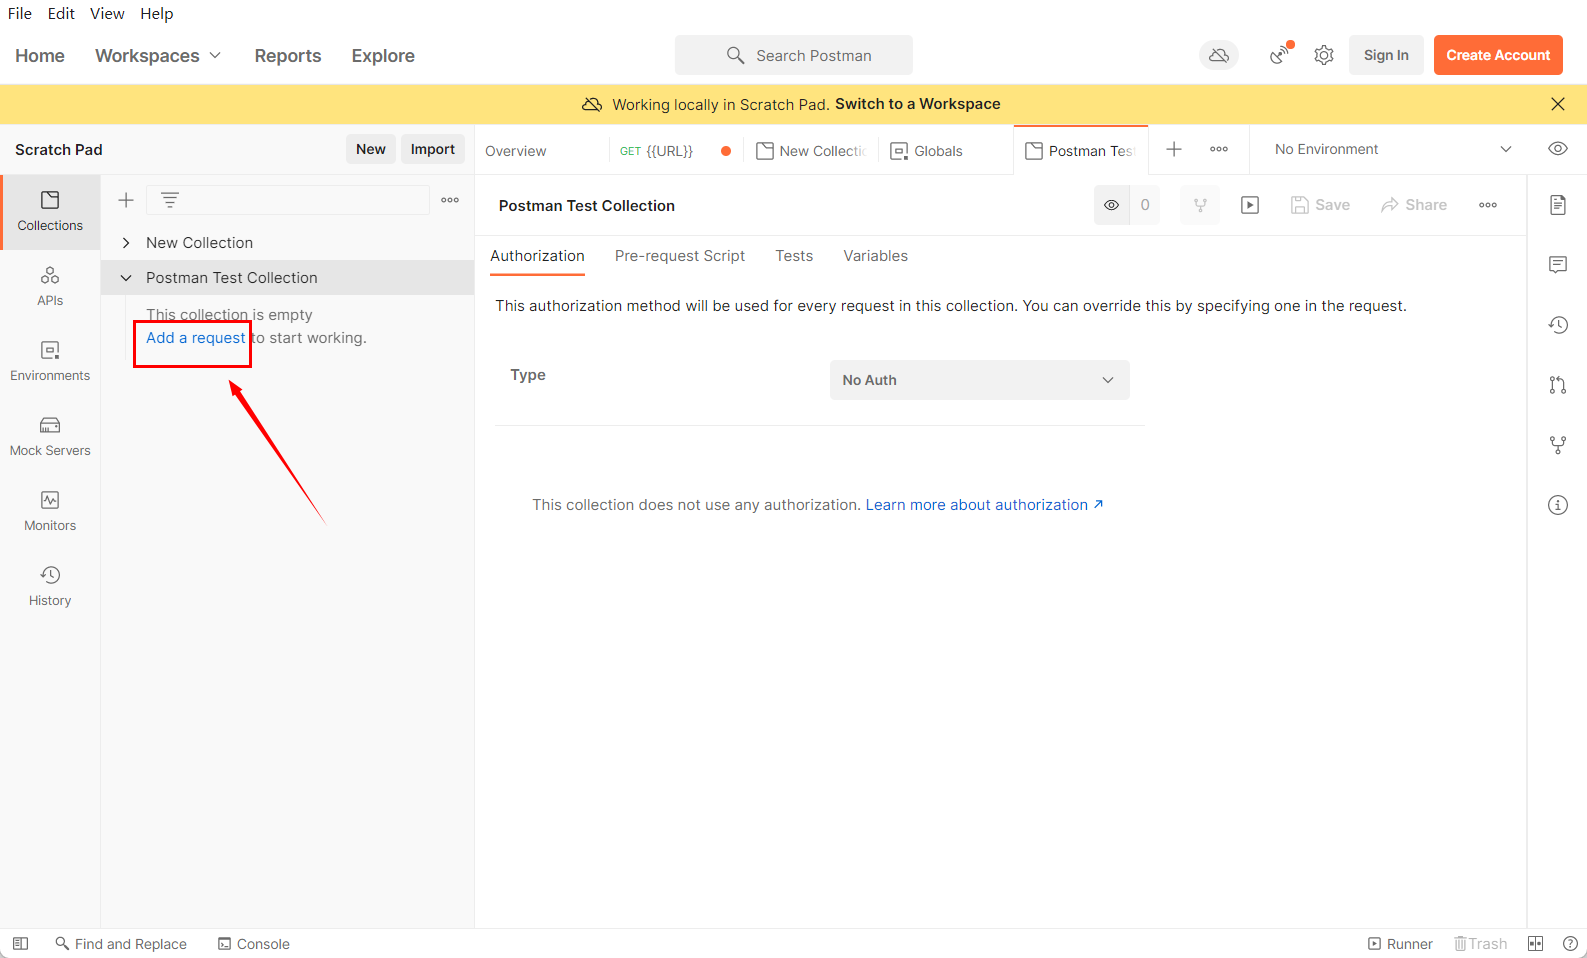Switch to the Overview tab
Image resolution: width=1587 pixels, height=958 pixels.
516,151
